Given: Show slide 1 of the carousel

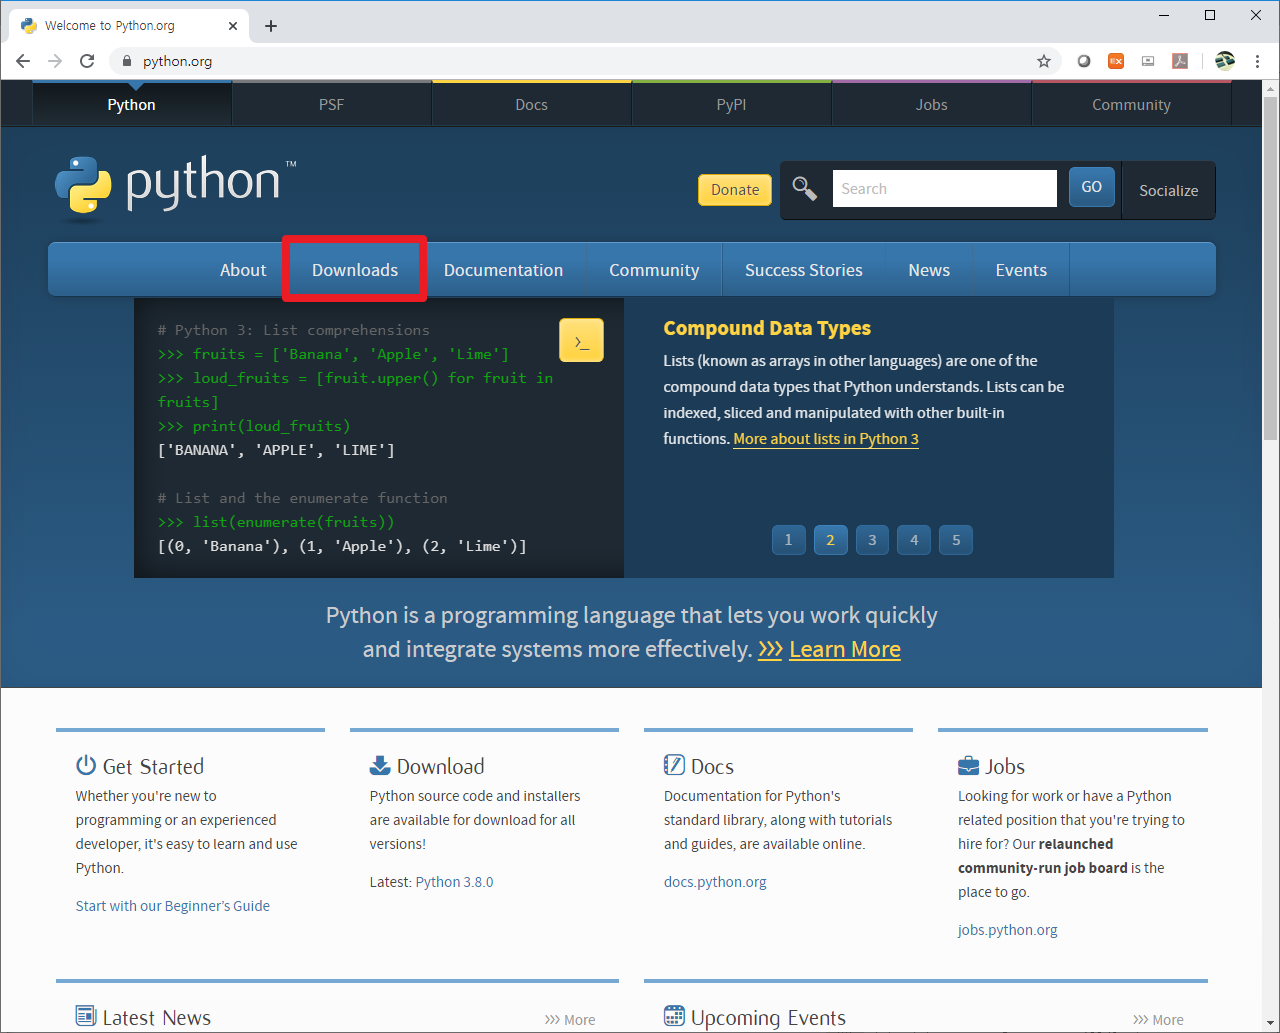Looking at the screenshot, I should [x=788, y=540].
